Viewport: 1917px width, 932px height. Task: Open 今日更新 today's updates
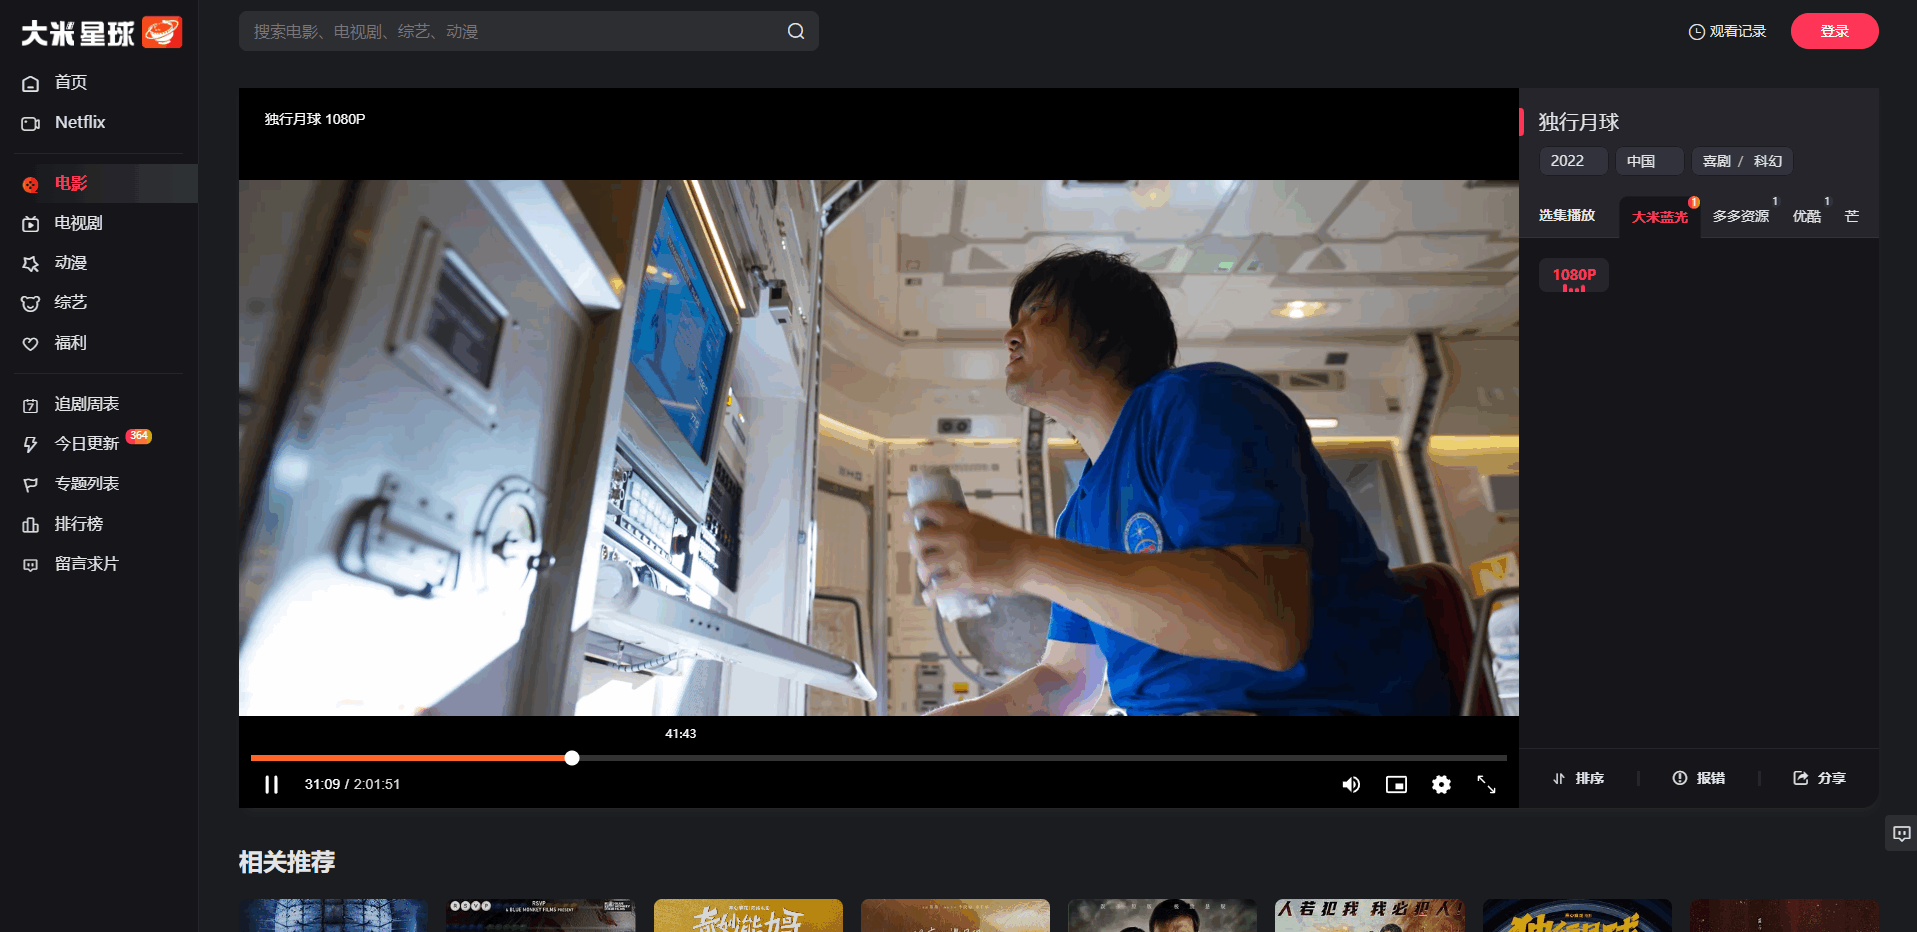[86, 443]
